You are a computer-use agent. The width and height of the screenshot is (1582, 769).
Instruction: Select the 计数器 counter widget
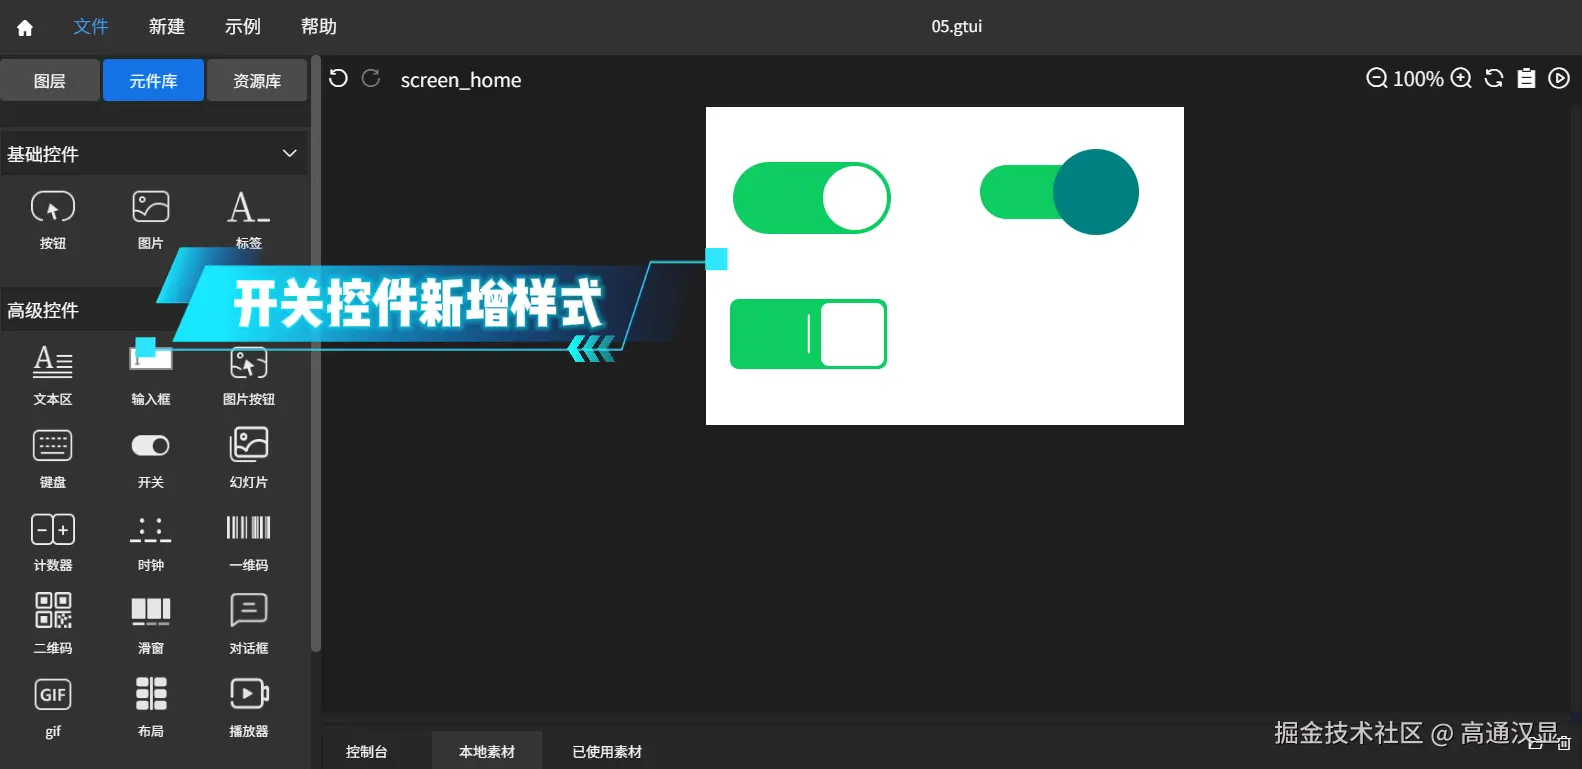[x=53, y=541]
